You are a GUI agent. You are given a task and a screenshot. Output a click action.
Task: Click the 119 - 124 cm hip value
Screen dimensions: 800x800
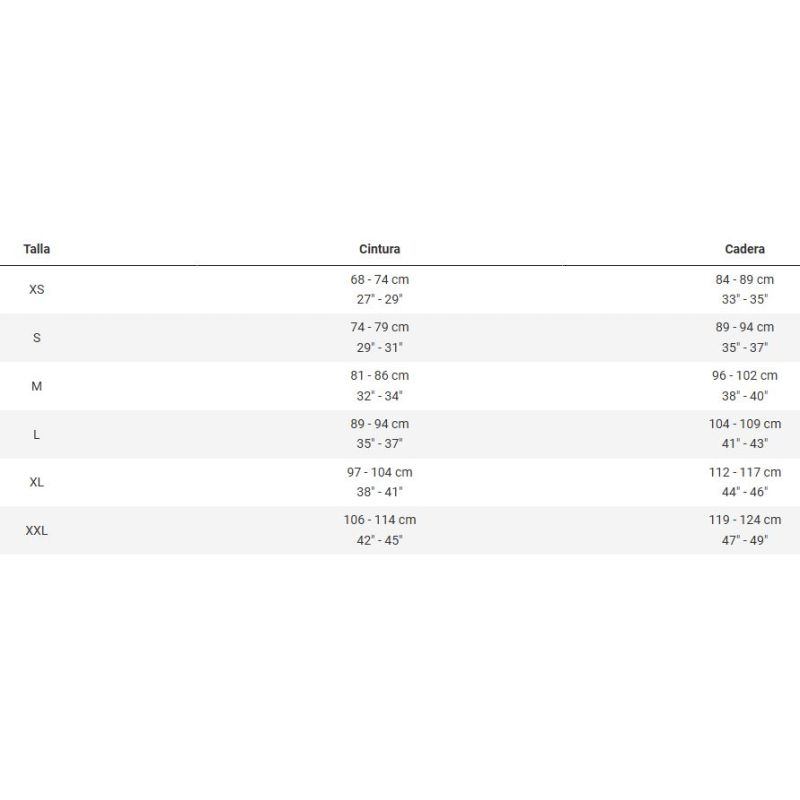coord(744,520)
